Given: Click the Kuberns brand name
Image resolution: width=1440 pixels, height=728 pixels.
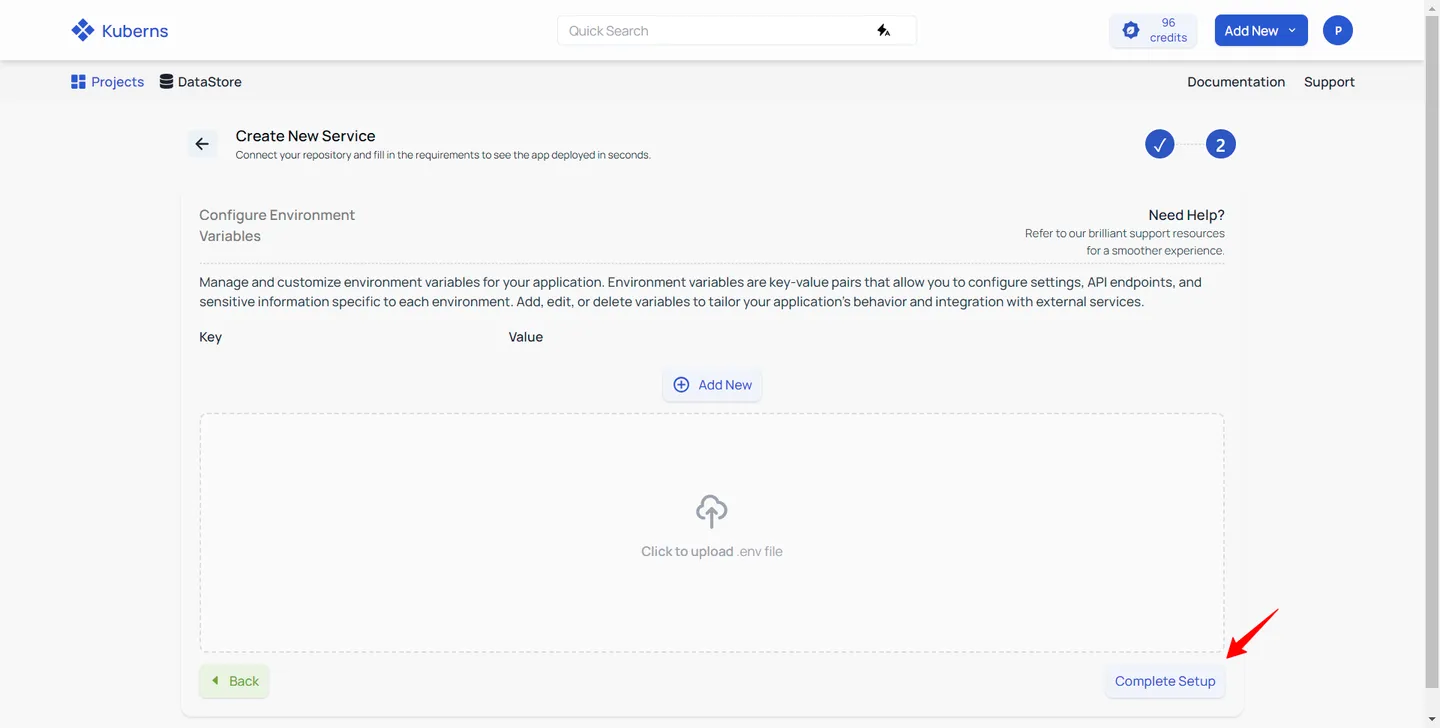Looking at the screenshot, I should click(135, 31).
